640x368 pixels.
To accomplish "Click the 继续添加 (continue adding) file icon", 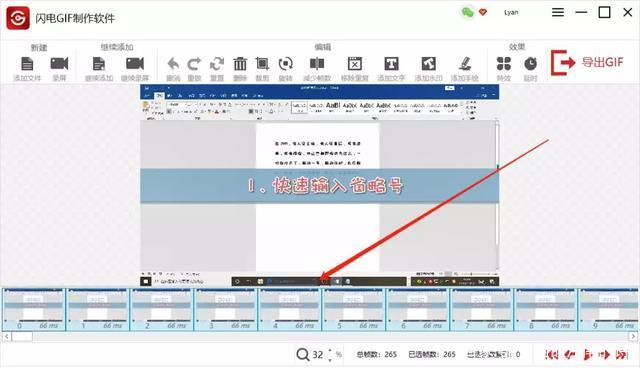I will tap(99, 64).
